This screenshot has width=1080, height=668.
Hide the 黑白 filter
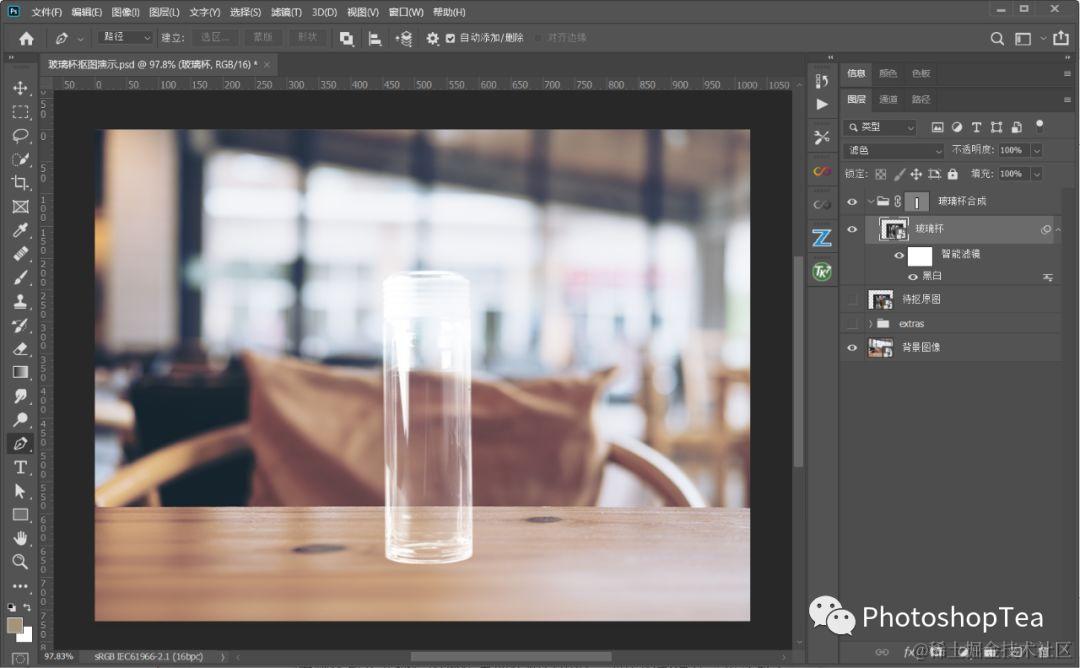(913, 277)
